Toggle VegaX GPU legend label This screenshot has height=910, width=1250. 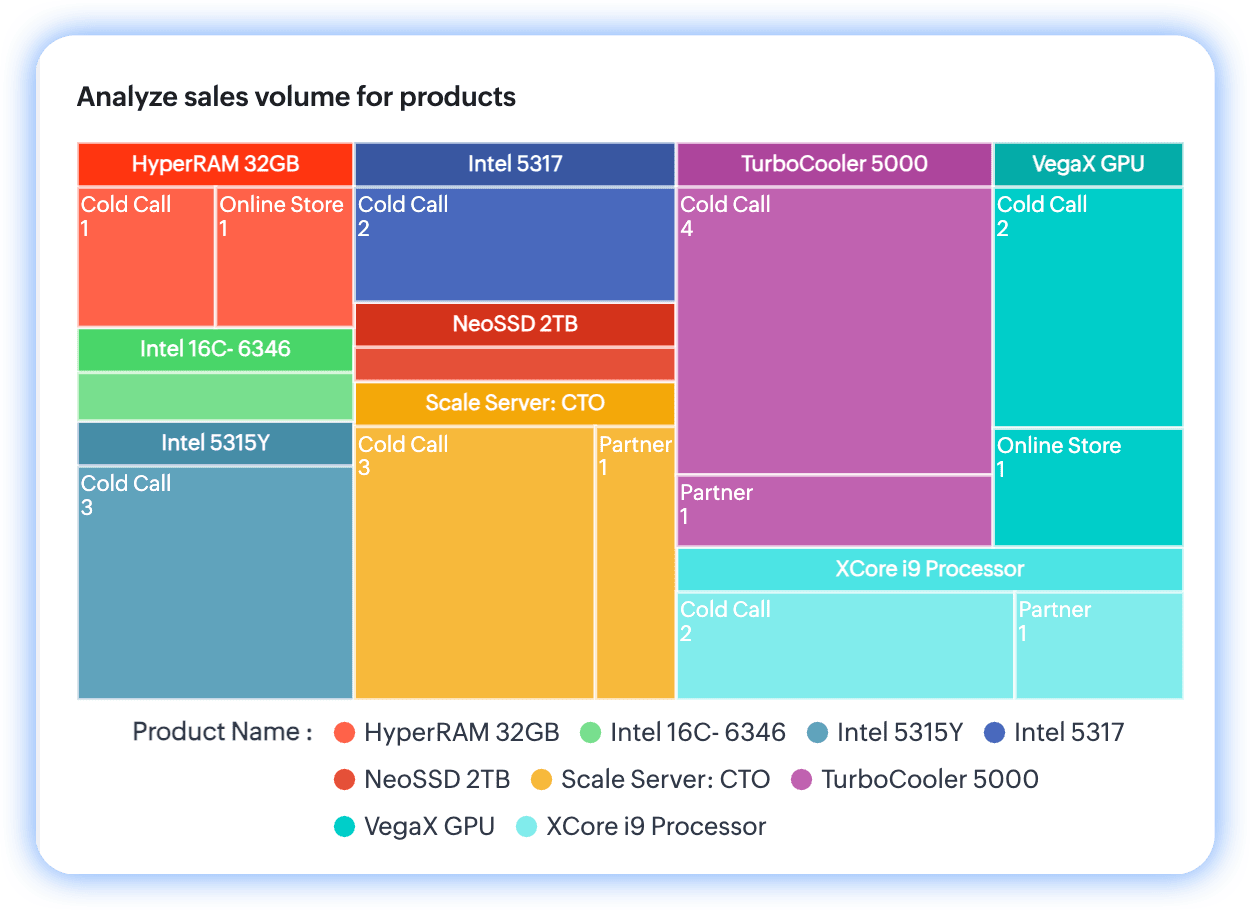(x=429, y=827)
